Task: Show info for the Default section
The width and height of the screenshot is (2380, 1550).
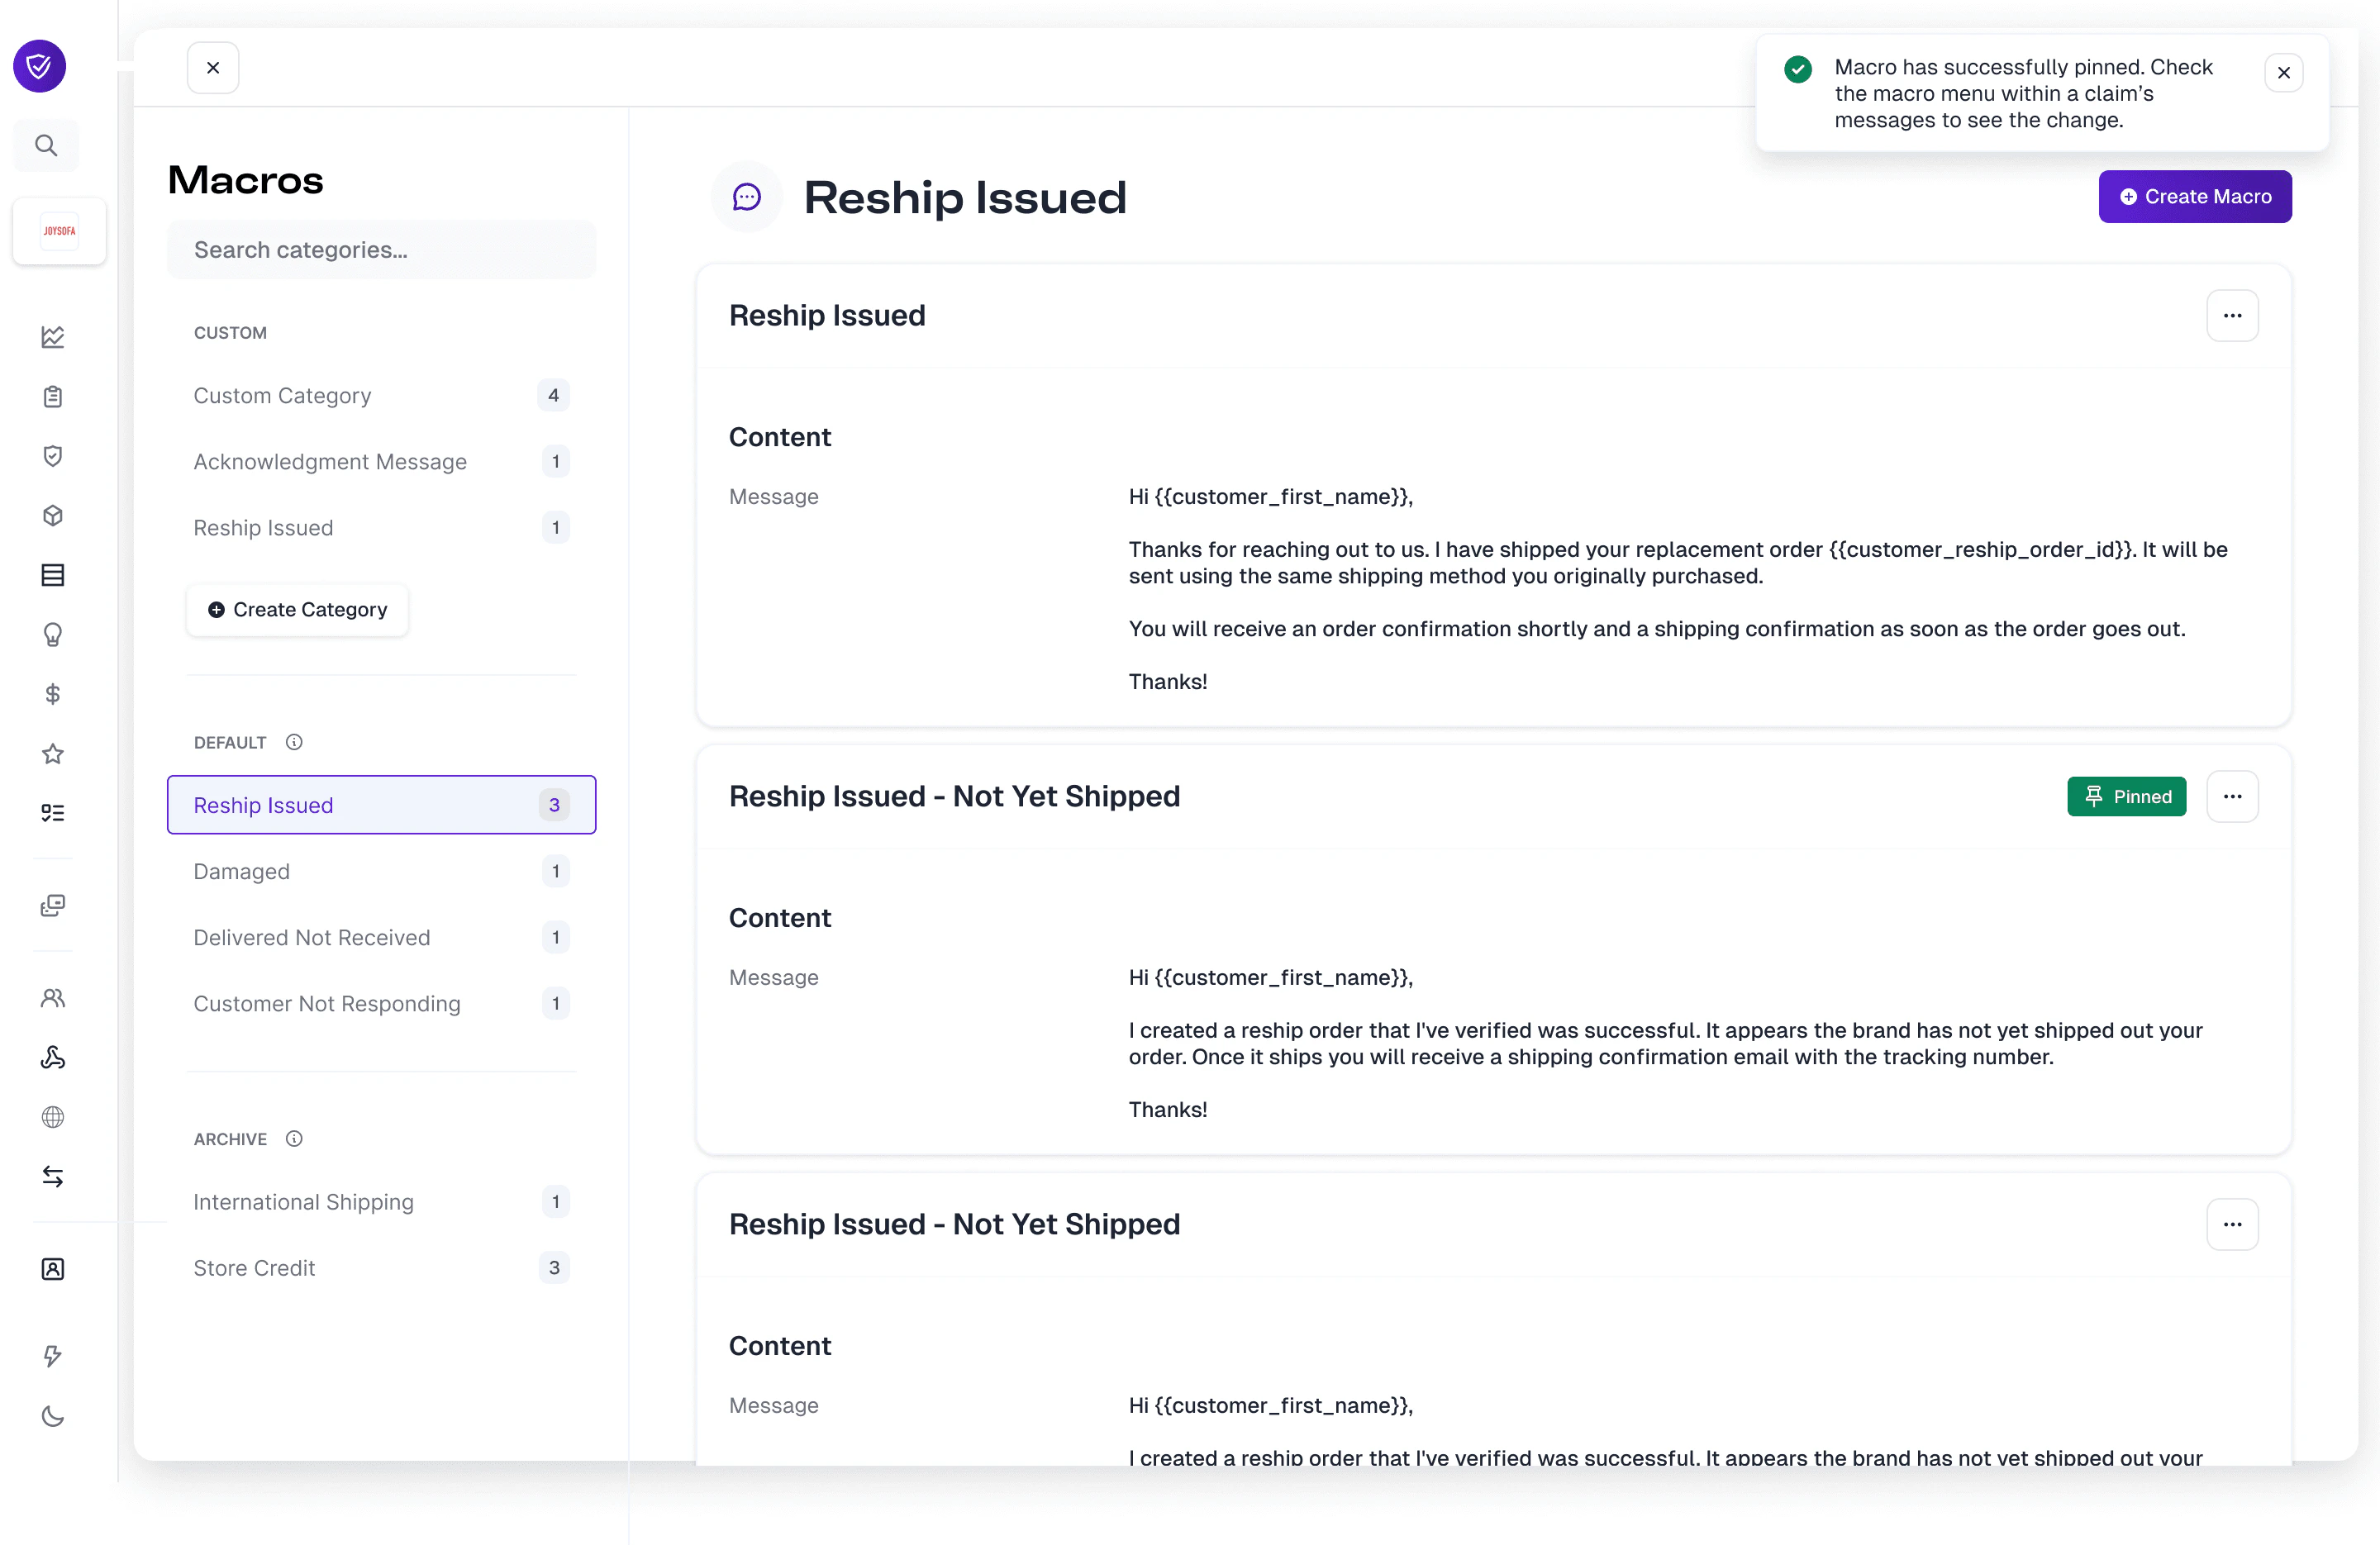Action: coord(294,742)
